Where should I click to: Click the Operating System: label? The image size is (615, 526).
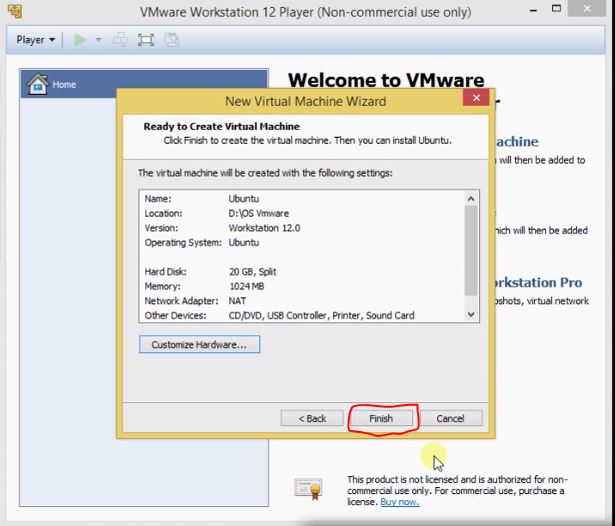tap(183, 242)
